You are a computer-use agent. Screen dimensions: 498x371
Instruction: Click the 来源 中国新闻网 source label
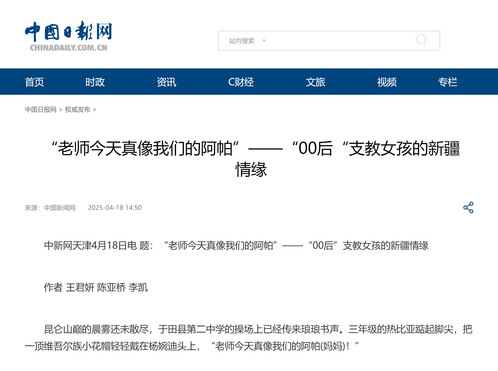[50, 208]
